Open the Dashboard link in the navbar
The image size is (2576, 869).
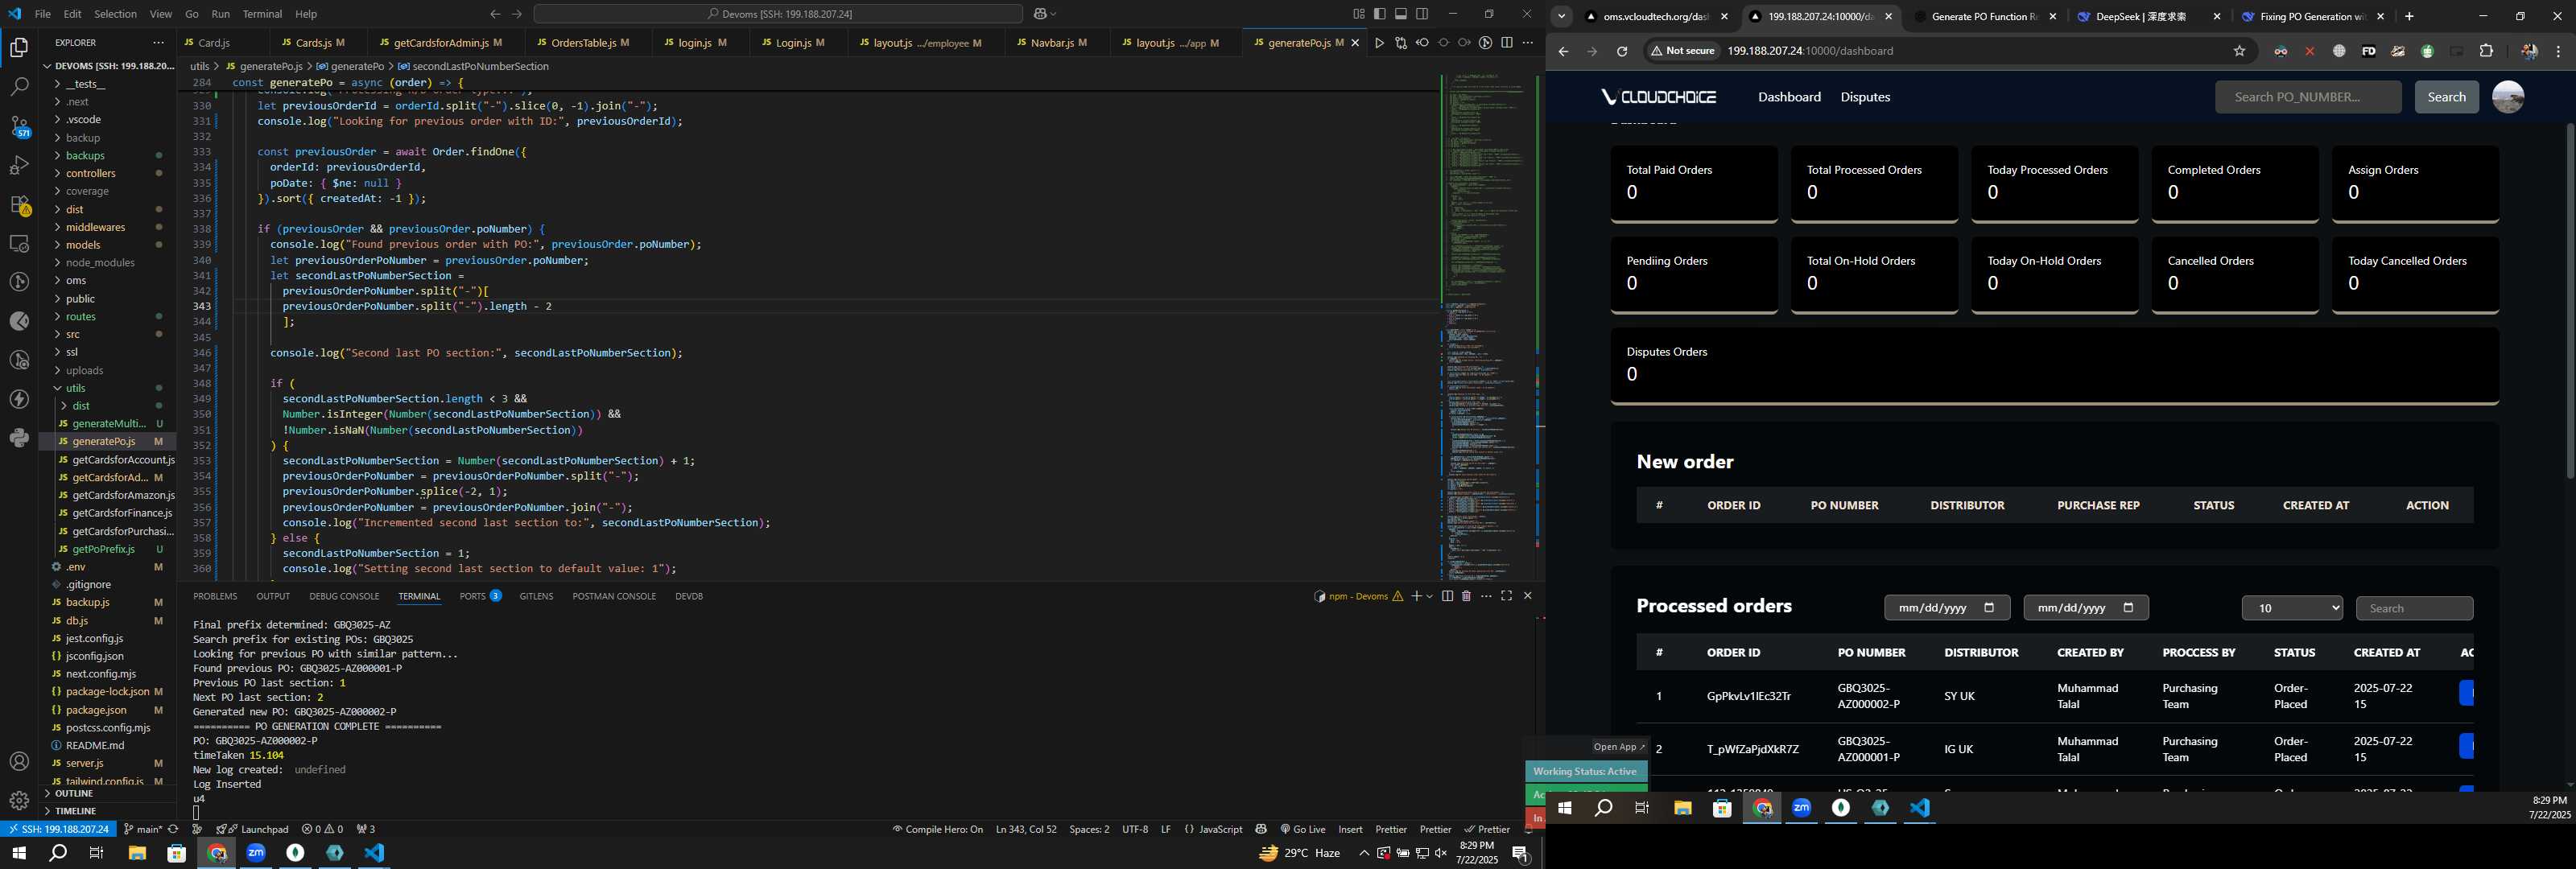click(1789, 97)
